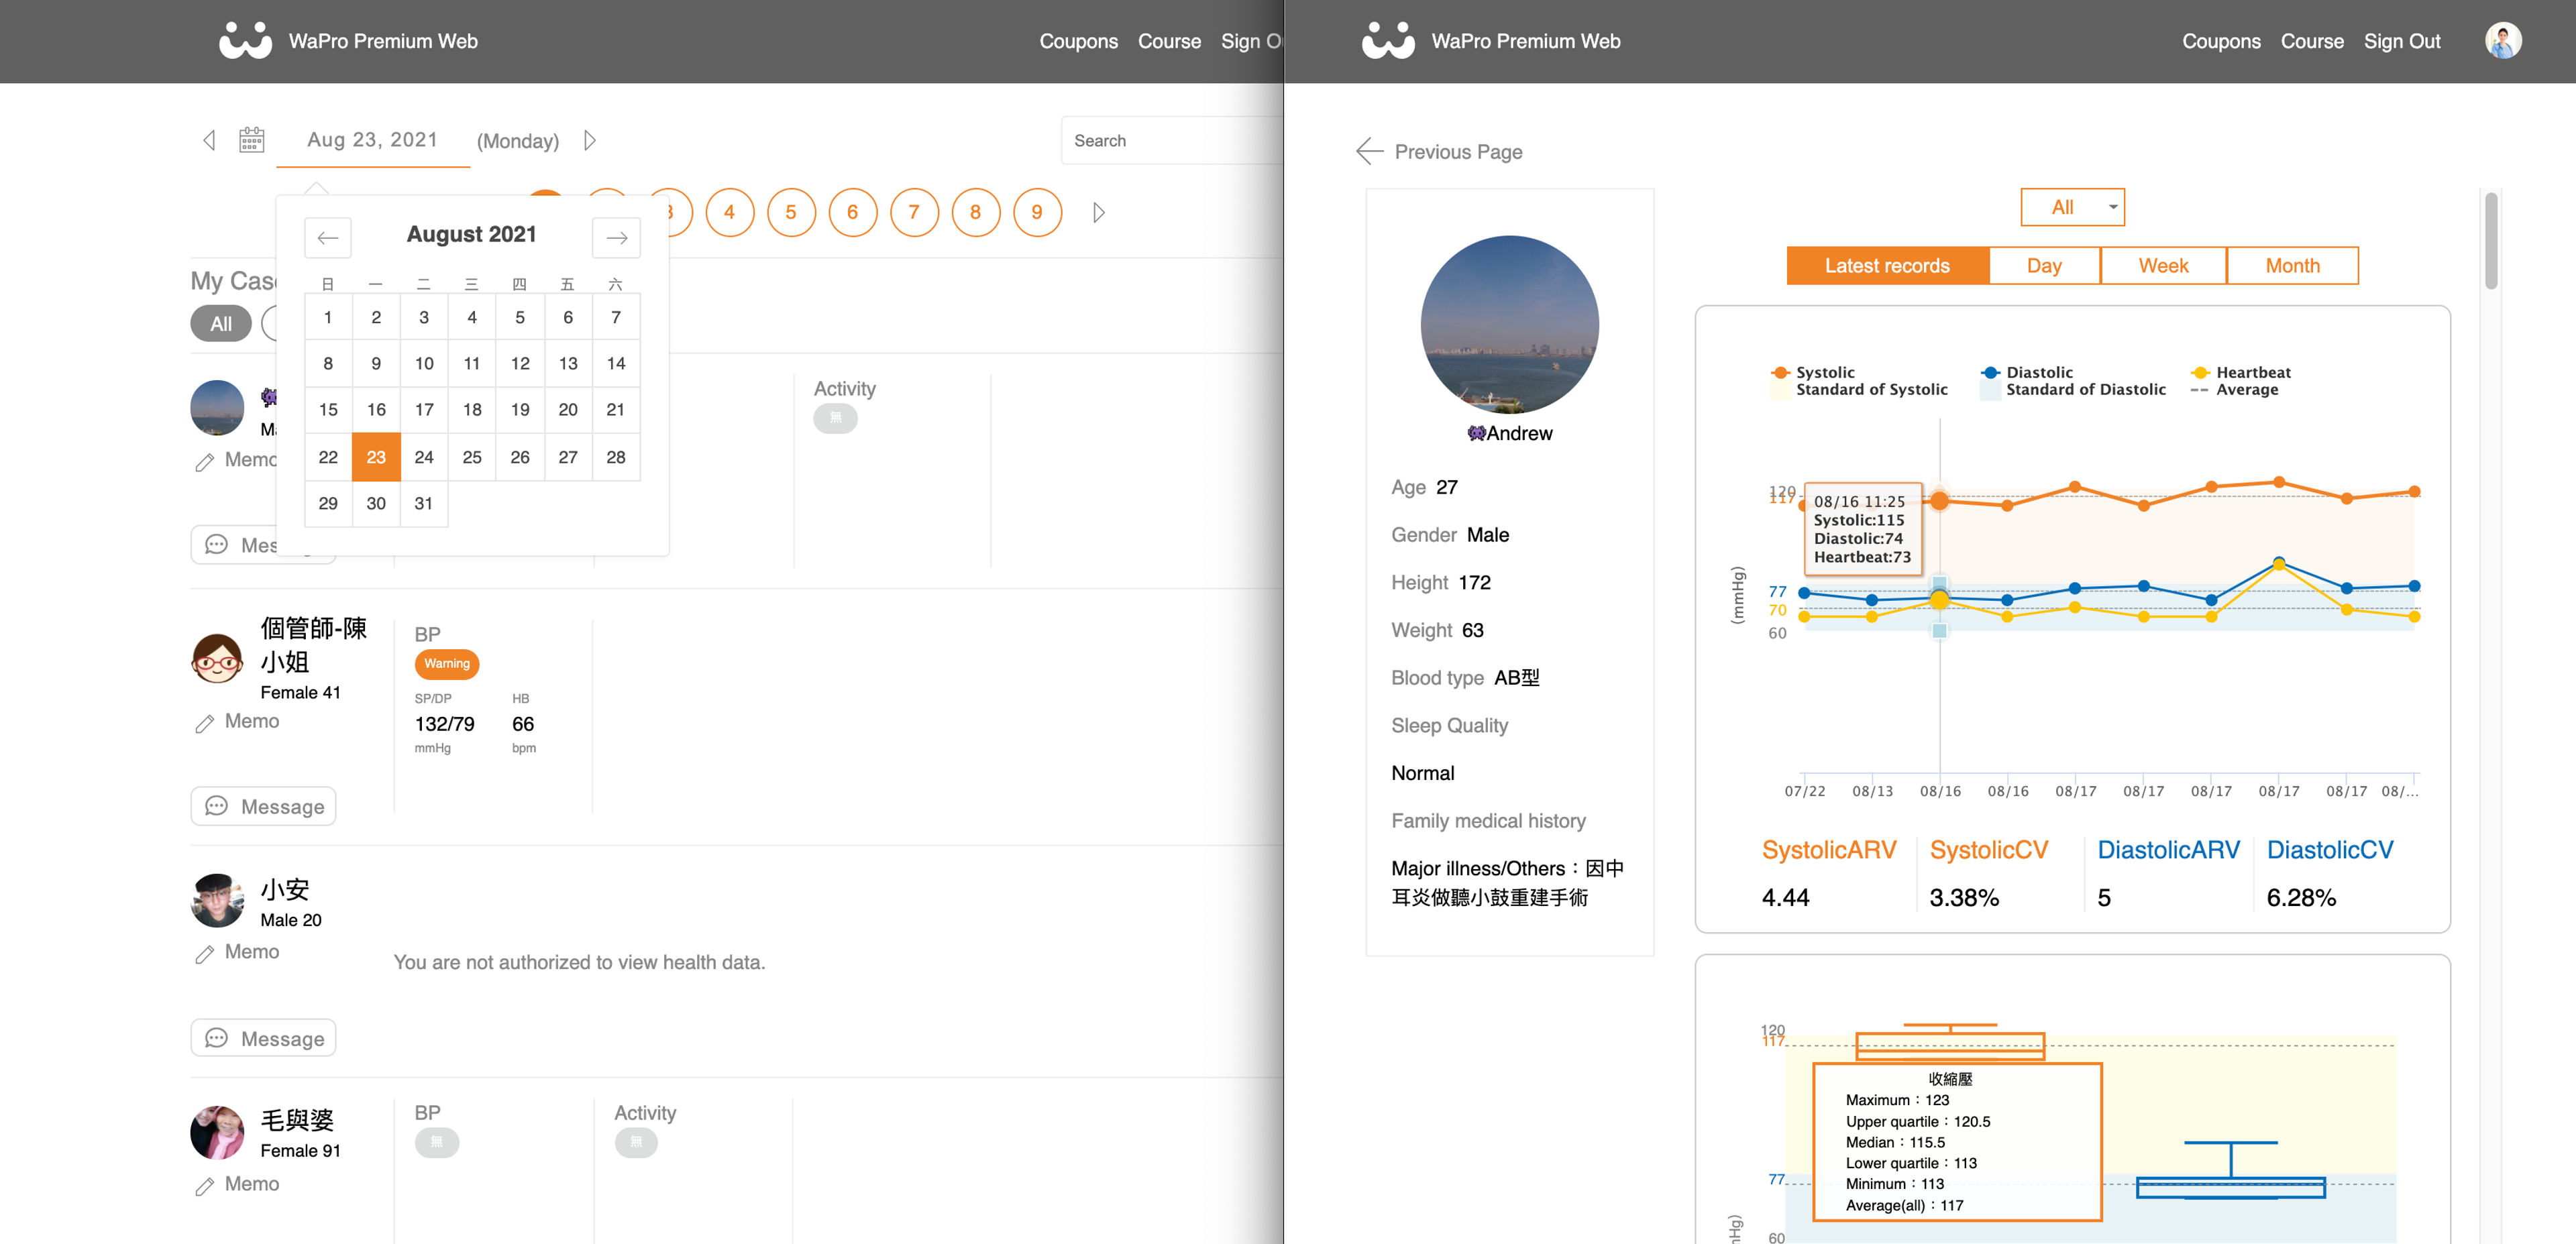Switch to the Month tab

pos(2292,266)
